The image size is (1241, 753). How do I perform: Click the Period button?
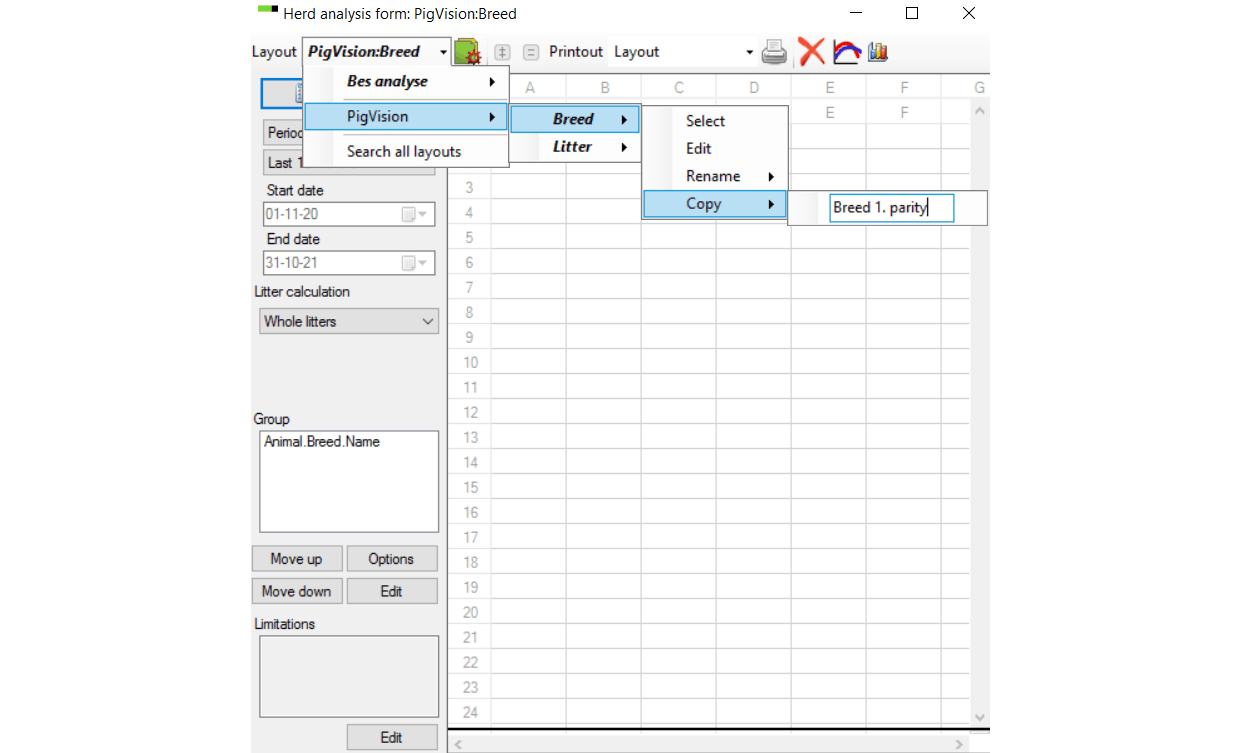[283, 133]
